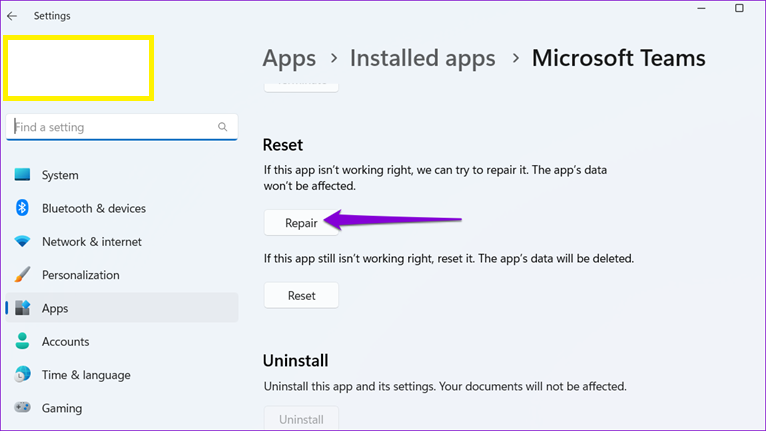Click the Network wifi icon
Image resolution: width=766 pixels, height=431 pixels.
(x=22, y=241)
